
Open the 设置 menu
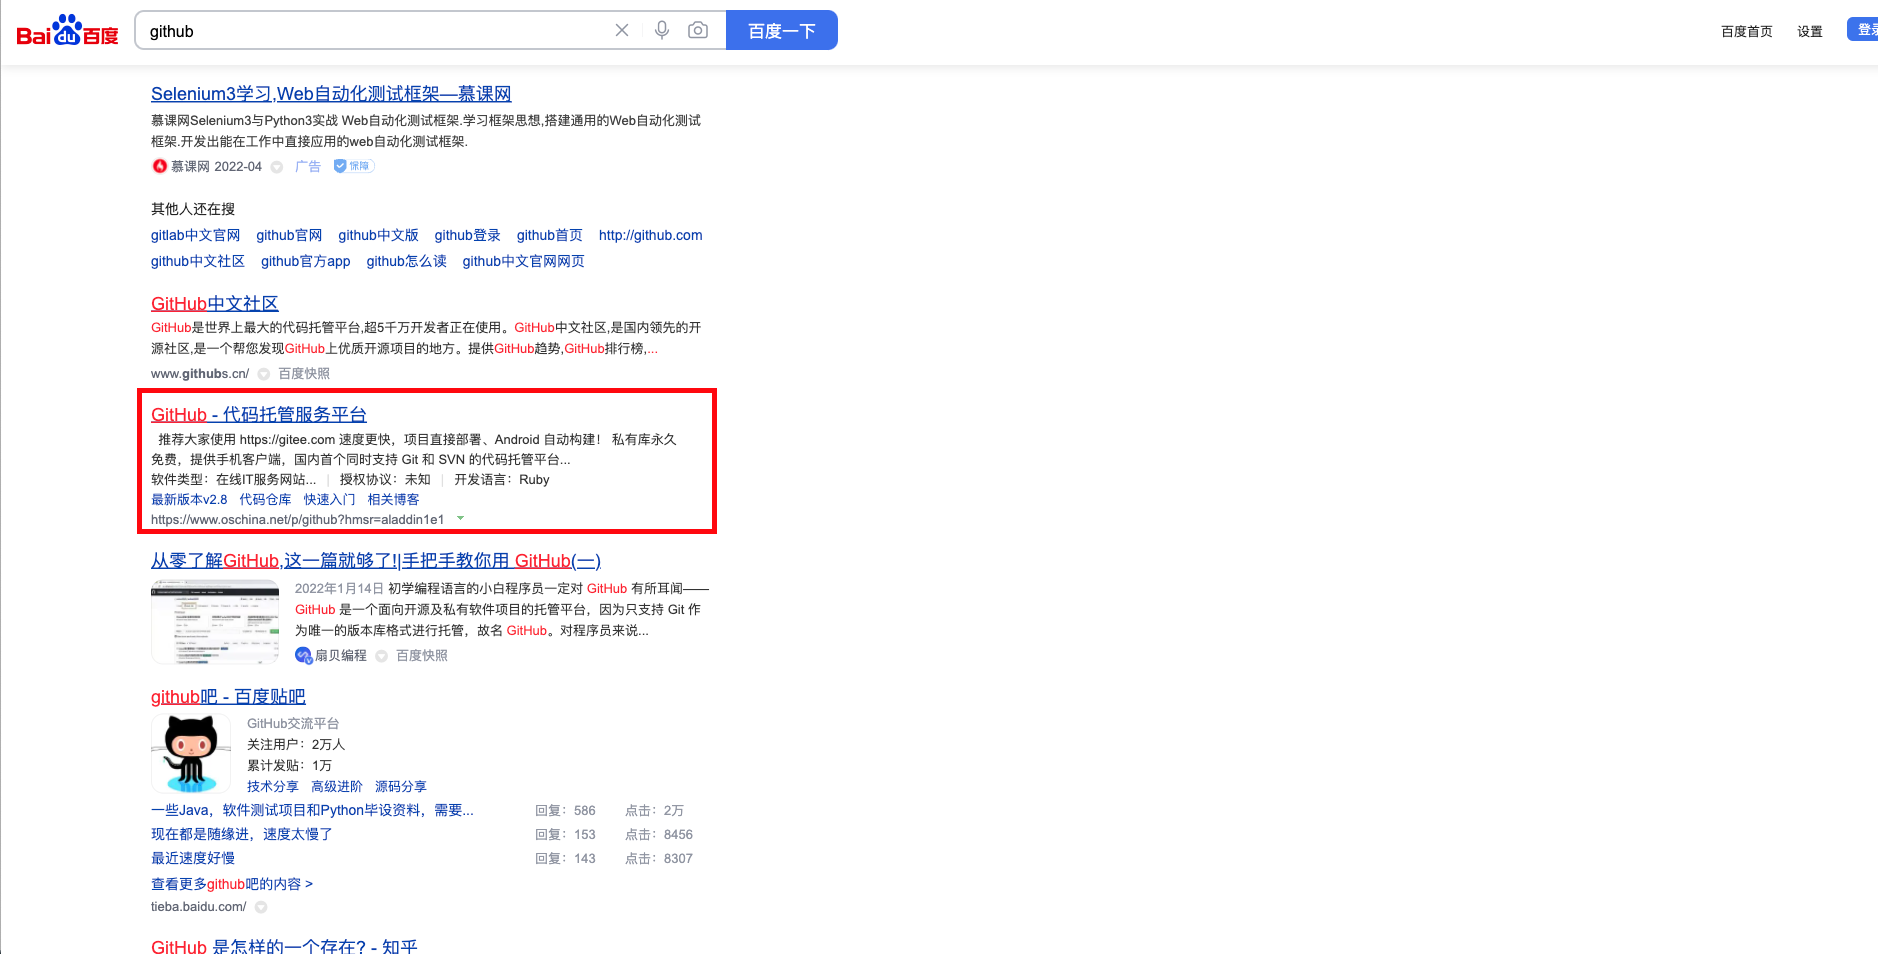click(1809, 31)
